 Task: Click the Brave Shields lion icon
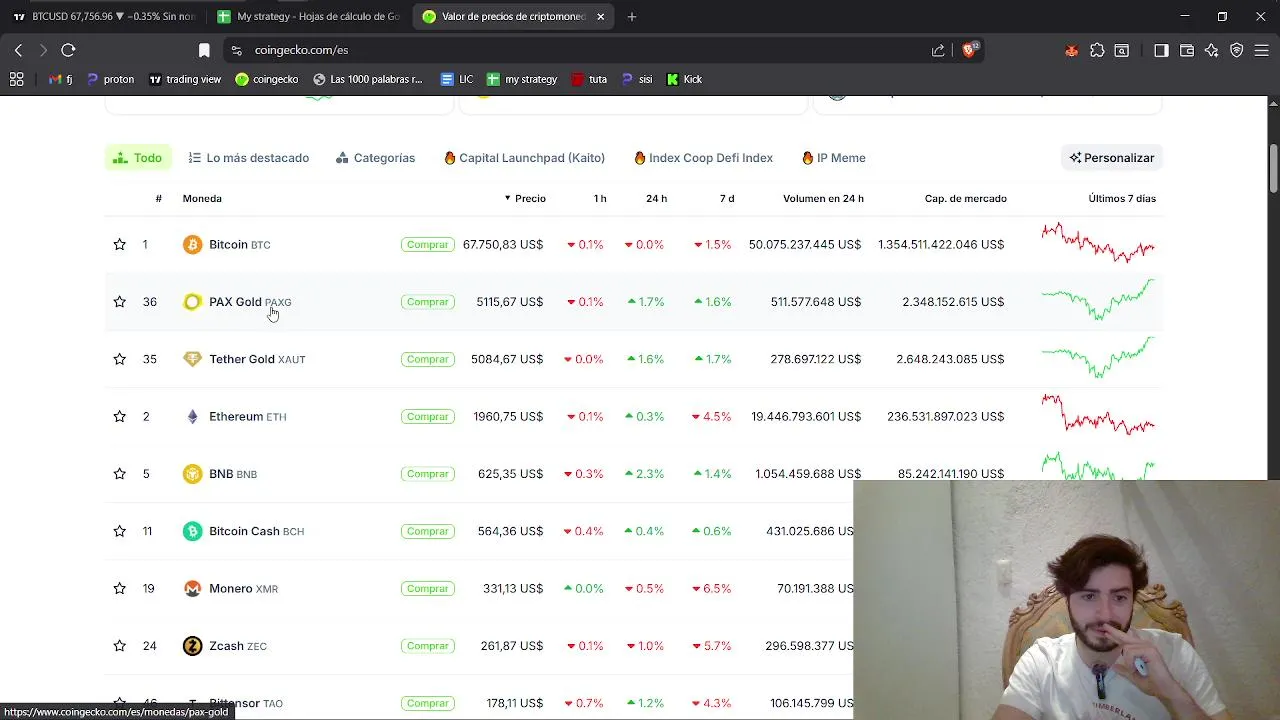coord(970,50)
